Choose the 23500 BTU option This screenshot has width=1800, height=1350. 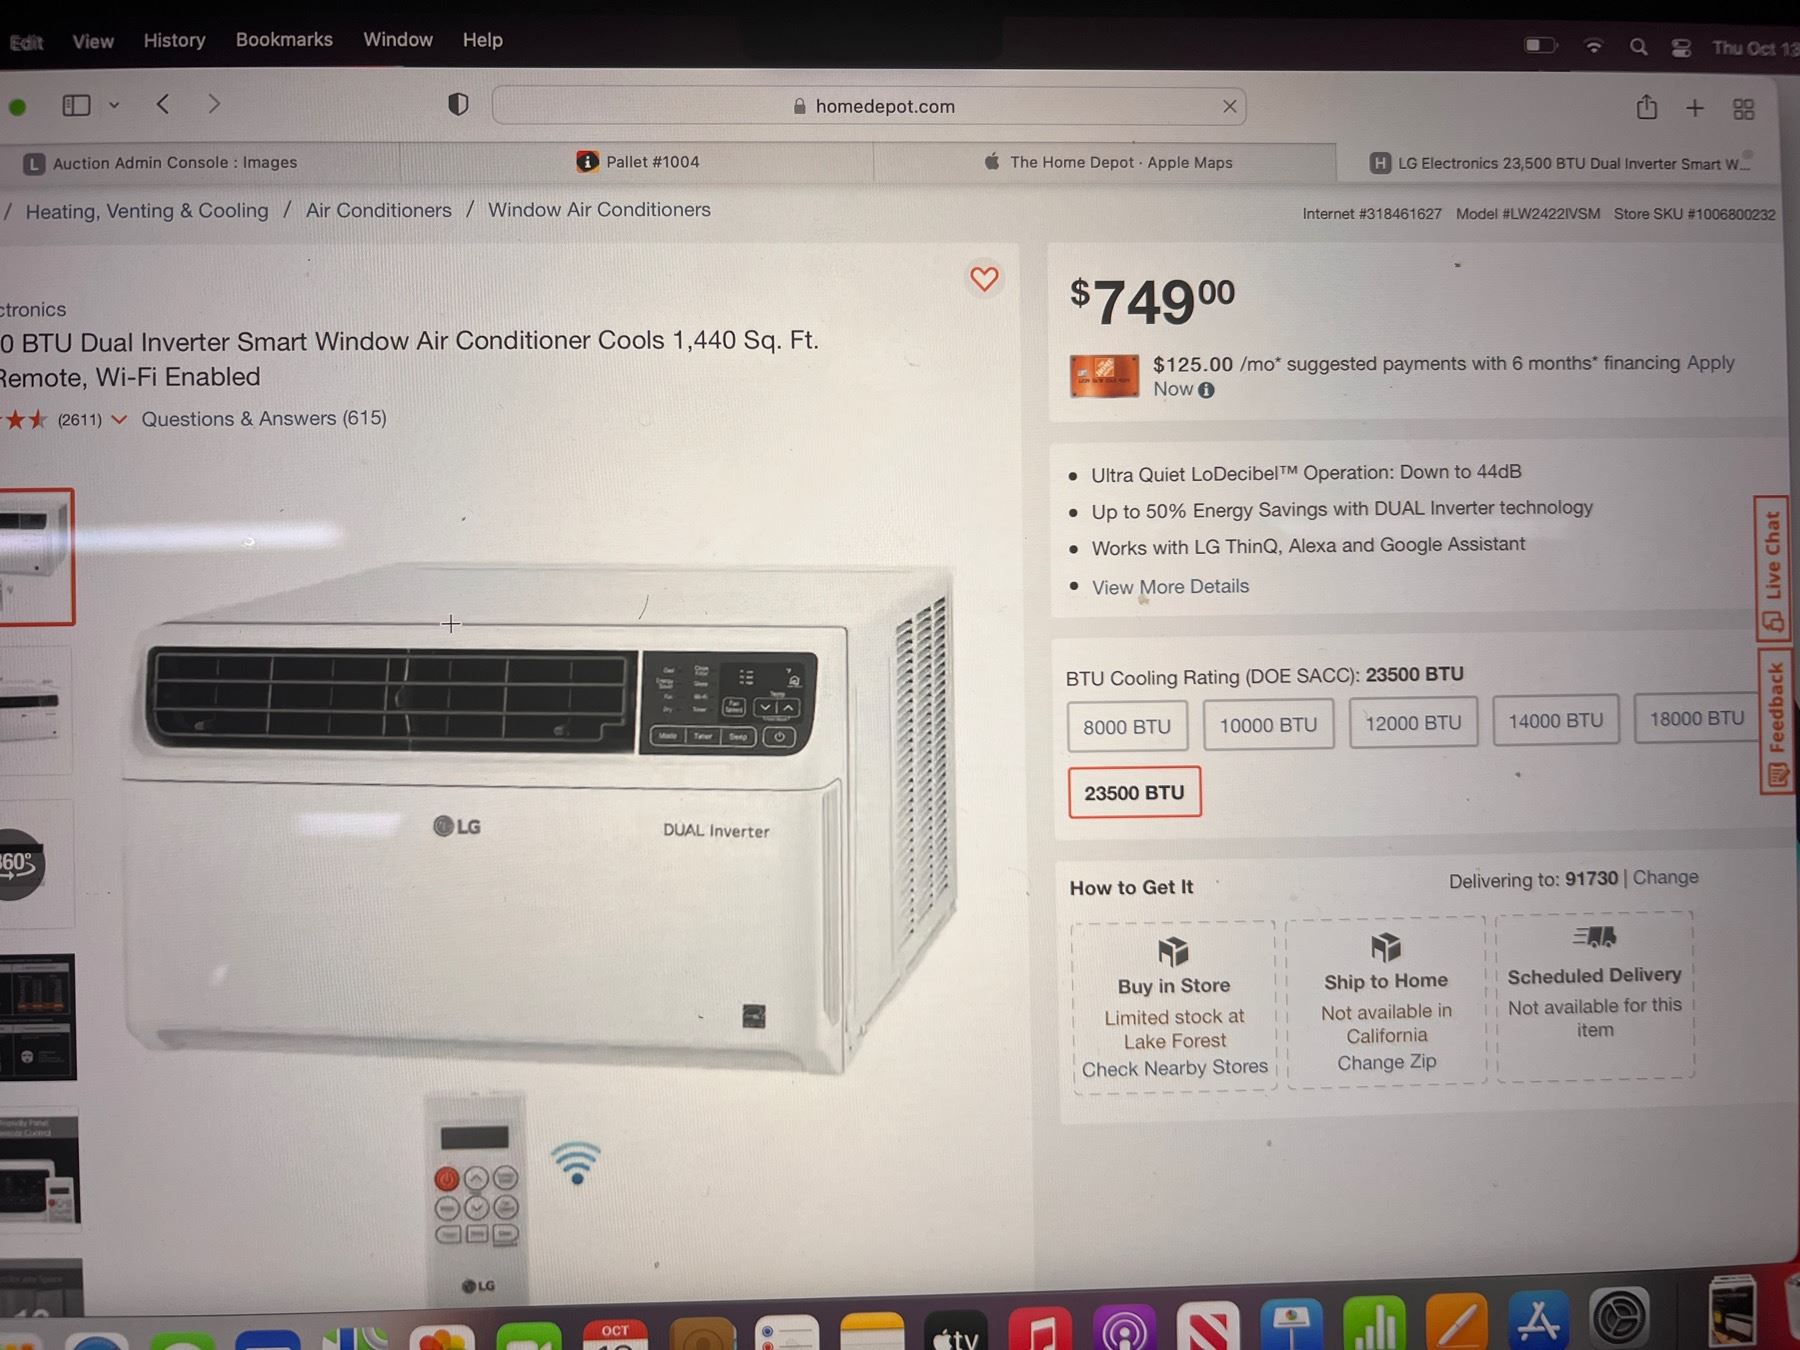[1135, 792]
